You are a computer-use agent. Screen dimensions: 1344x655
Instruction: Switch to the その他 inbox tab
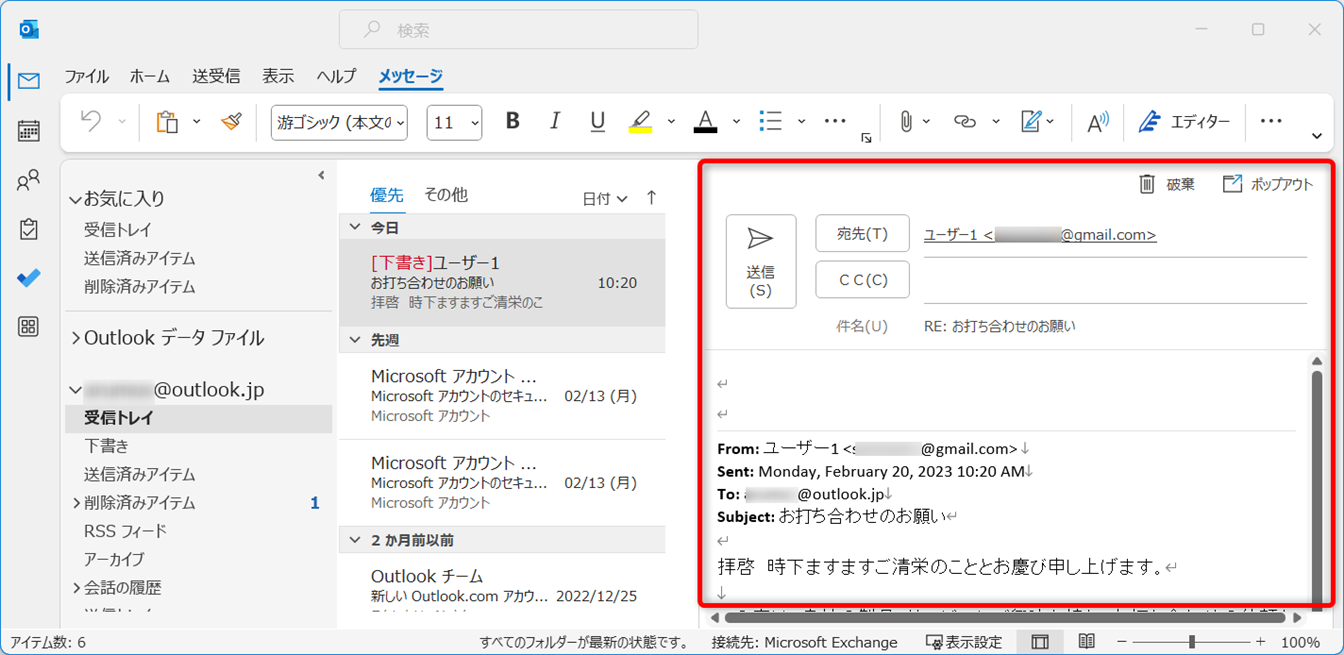point(445,195)
